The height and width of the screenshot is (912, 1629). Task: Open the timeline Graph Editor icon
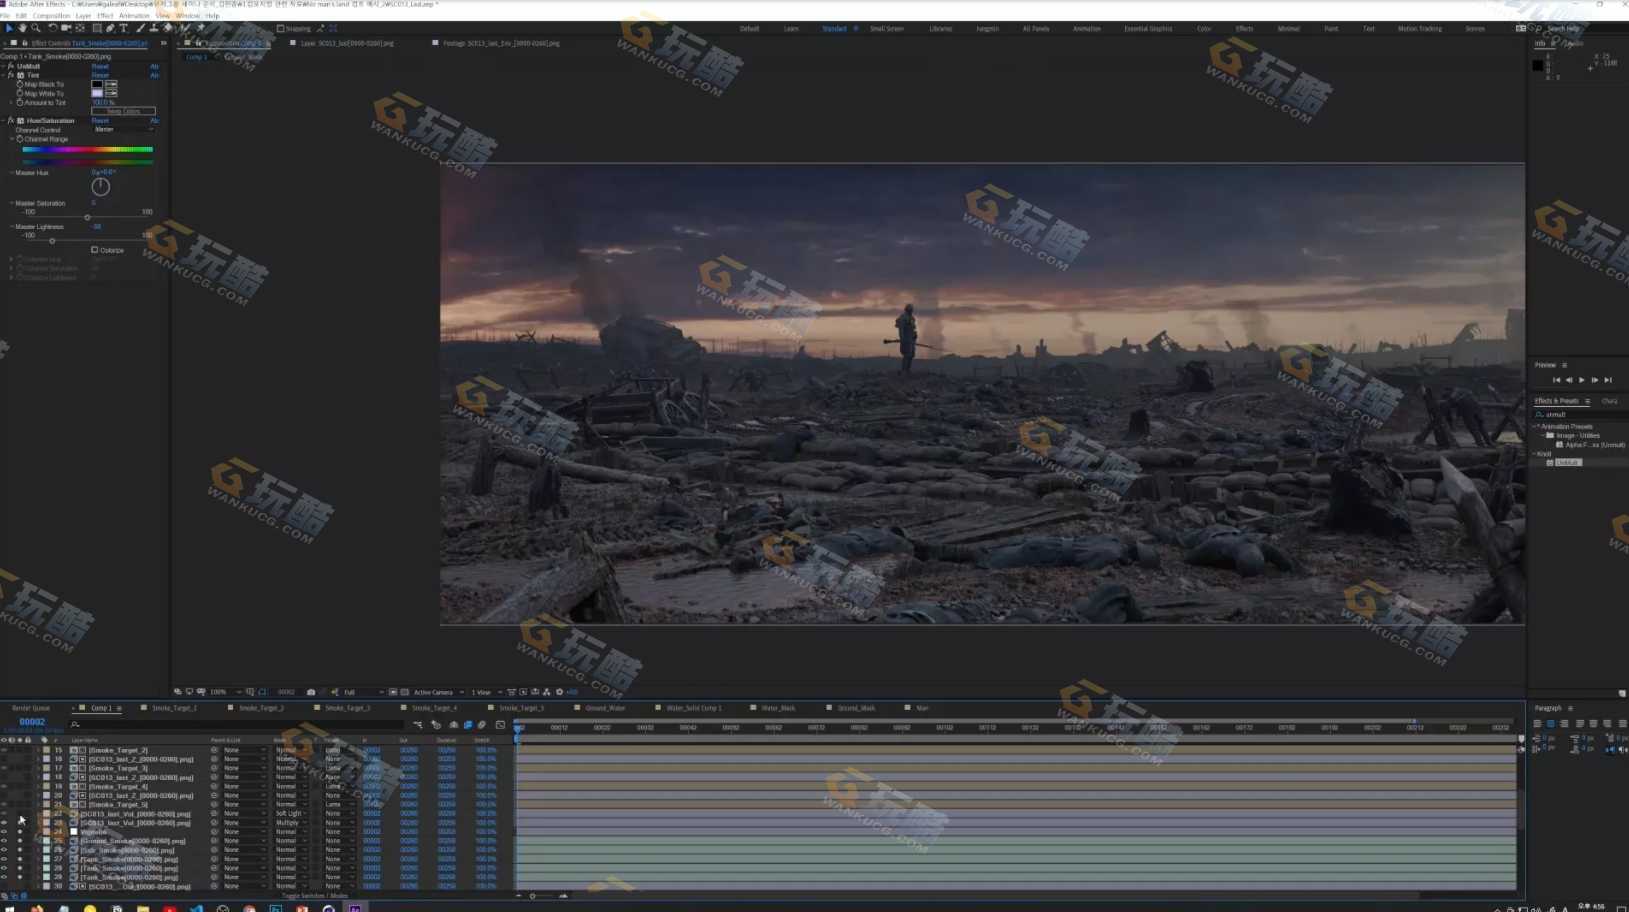point(500,725)
